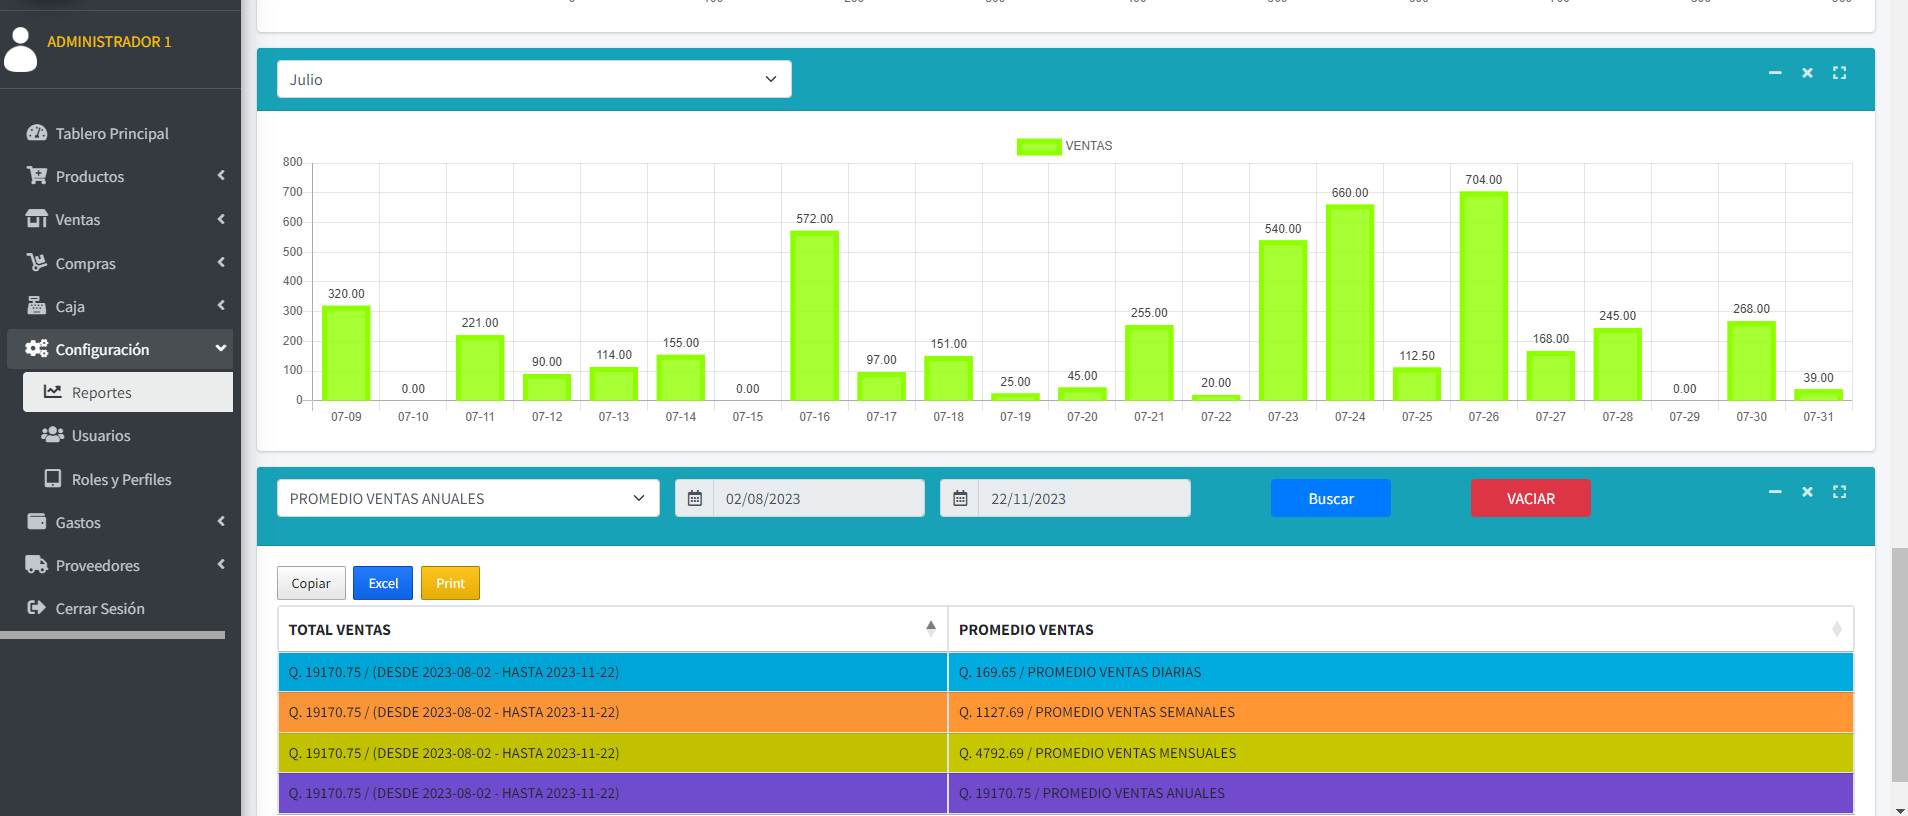Expand the Compras submenu
Image resolution: width=1908 pixels, height=816 pixels.
point(221,262)
